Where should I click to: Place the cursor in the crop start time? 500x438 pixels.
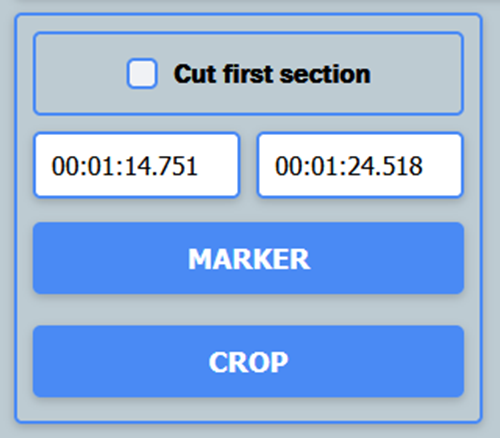[x=137, y=165]
